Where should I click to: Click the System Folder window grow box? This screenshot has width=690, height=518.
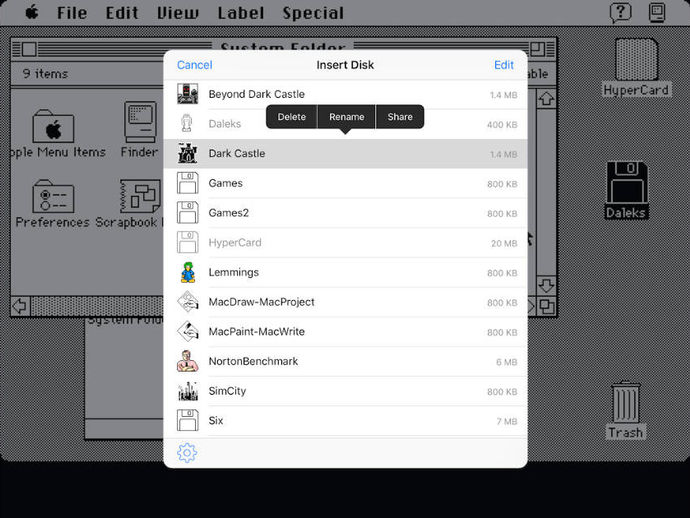click(x=547, y=306)
